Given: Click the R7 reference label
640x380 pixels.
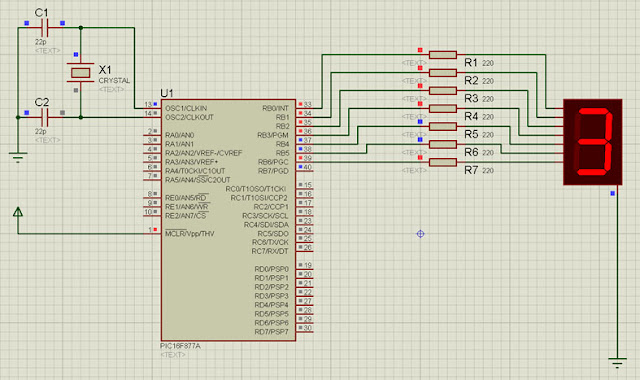Looking at the screenshot, I should click(471, 170).
